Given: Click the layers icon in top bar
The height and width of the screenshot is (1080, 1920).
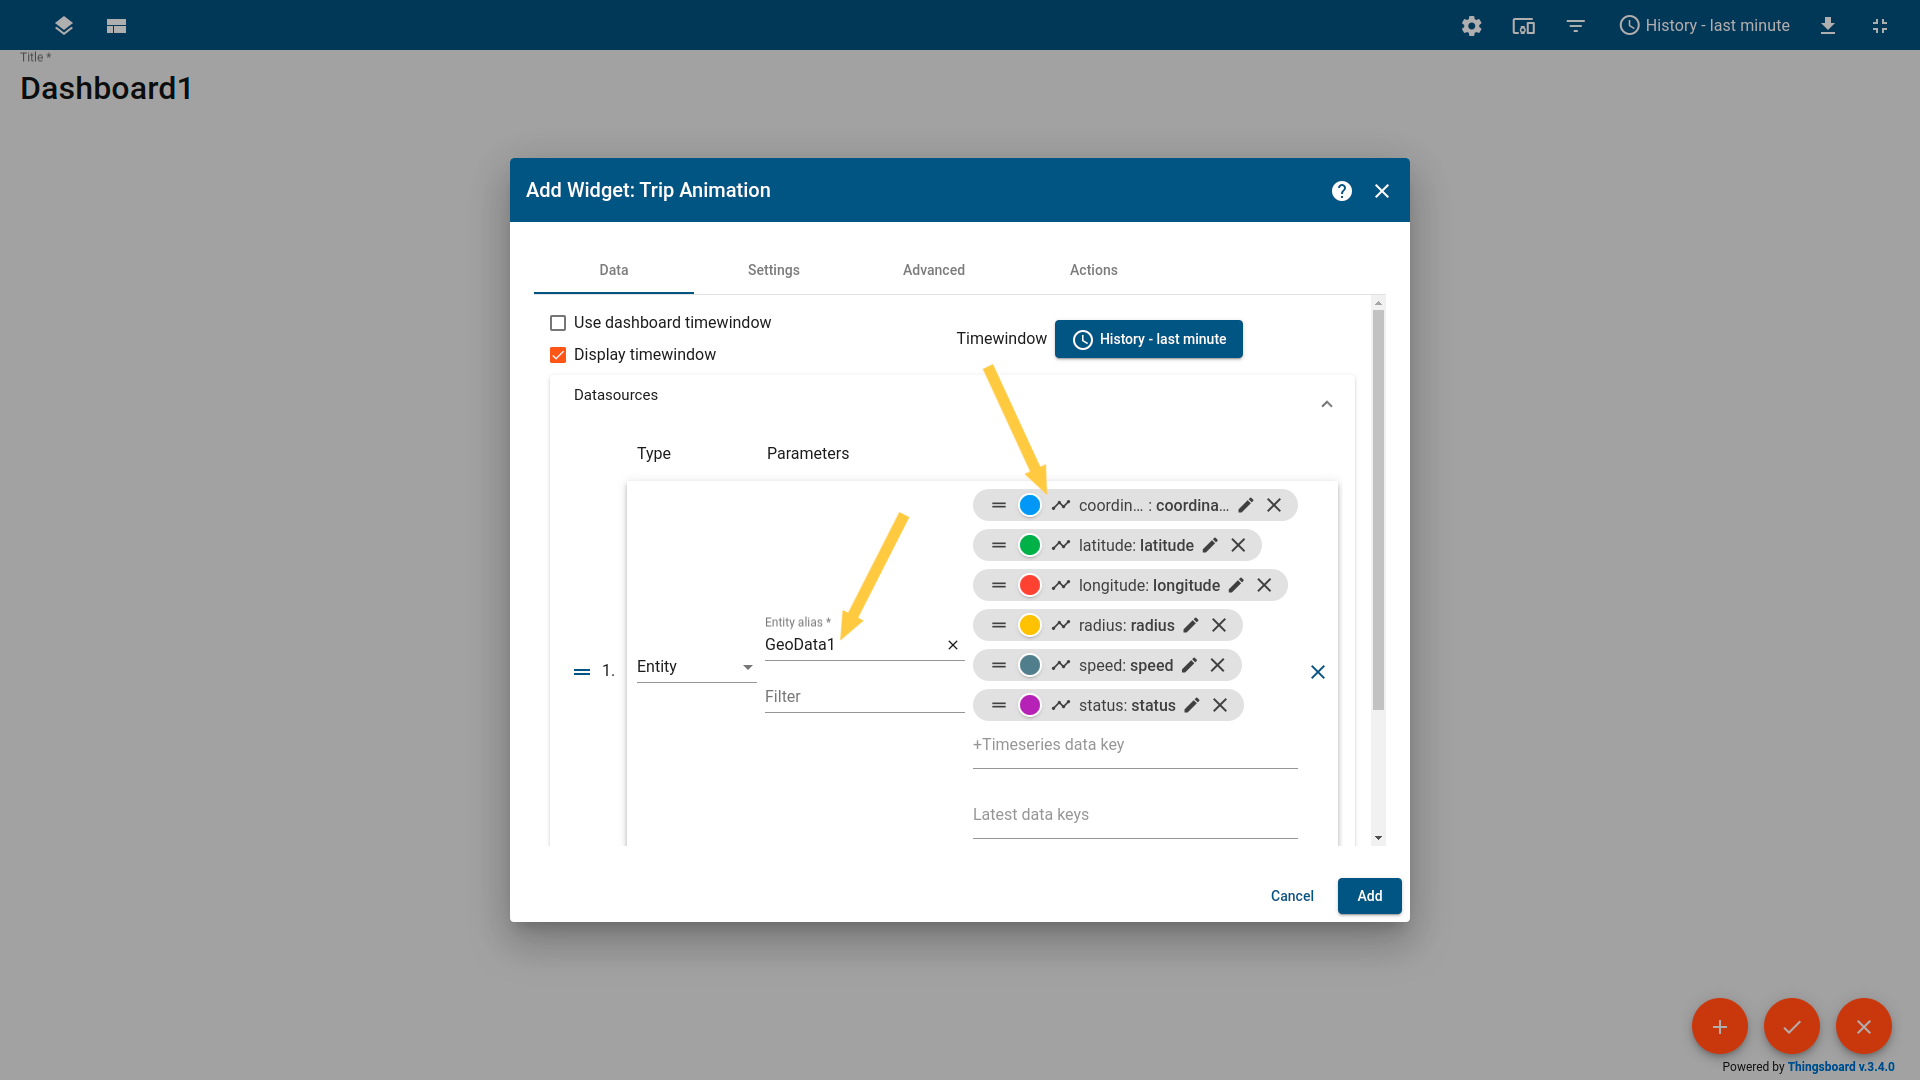Looking at the screenshot, I should [x=64, y=26].
